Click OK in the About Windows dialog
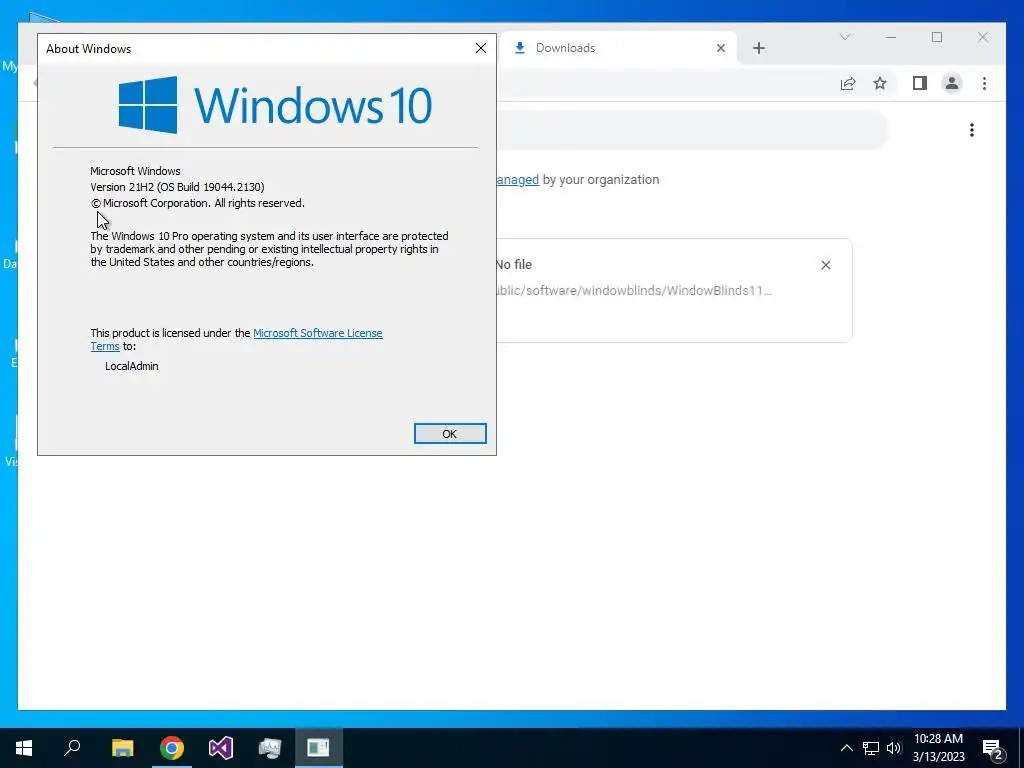1024x768 pixels. coord(450,434)
